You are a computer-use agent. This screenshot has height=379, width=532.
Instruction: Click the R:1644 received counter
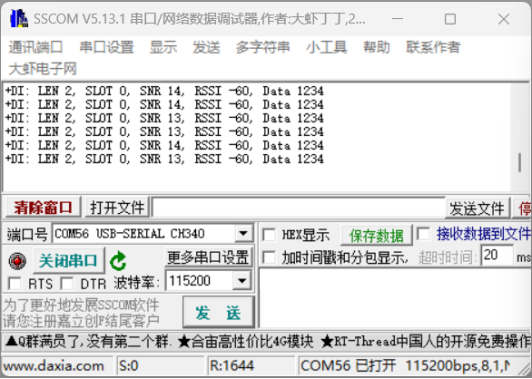[232, 366]
